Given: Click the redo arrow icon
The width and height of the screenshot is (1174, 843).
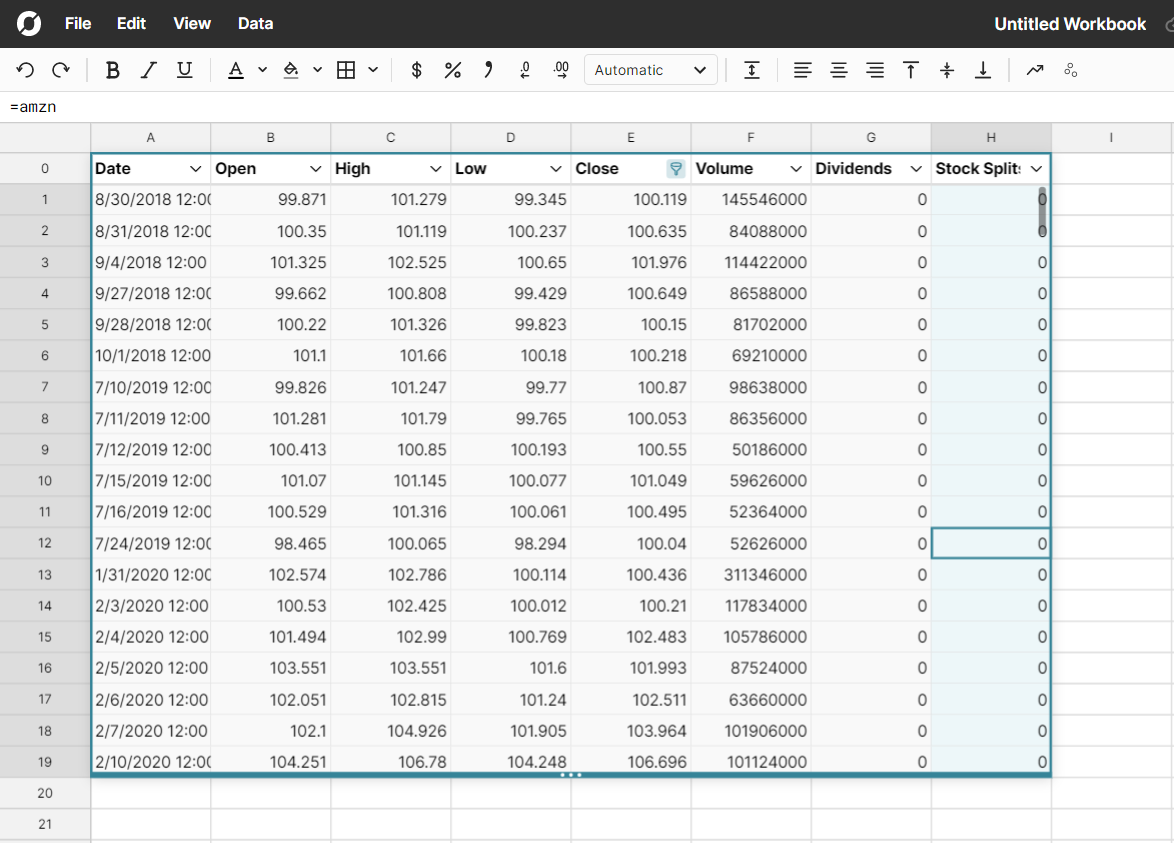Looking at the screenshot, I should (x=61, y=70).
